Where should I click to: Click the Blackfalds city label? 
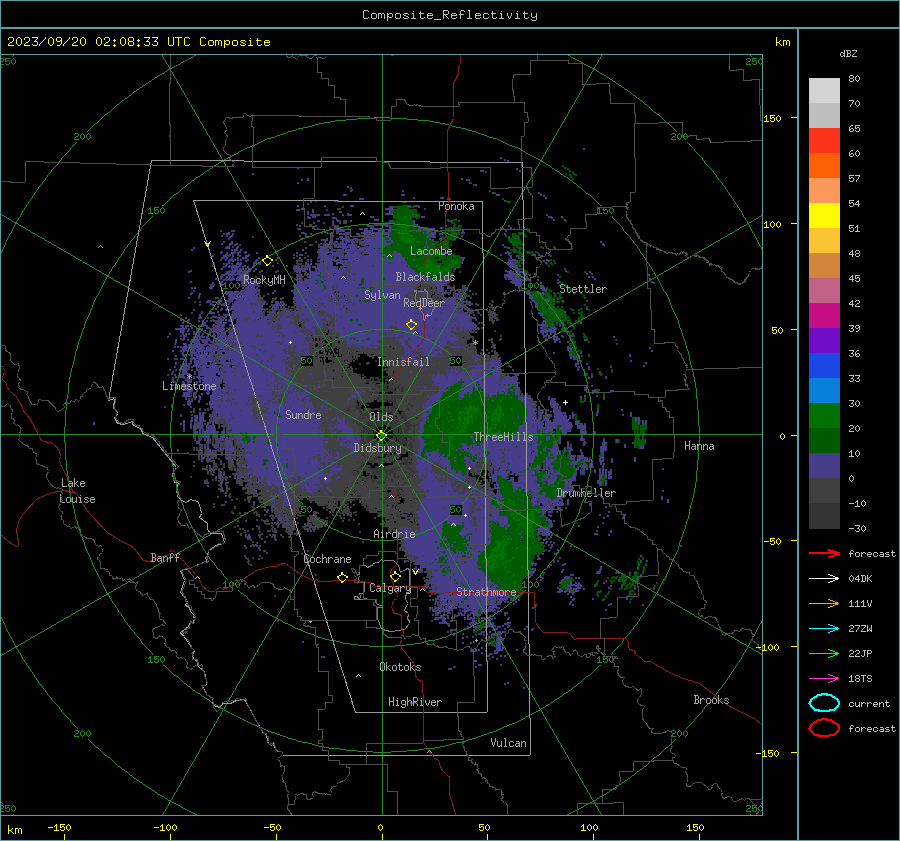[x=425, y=277]
